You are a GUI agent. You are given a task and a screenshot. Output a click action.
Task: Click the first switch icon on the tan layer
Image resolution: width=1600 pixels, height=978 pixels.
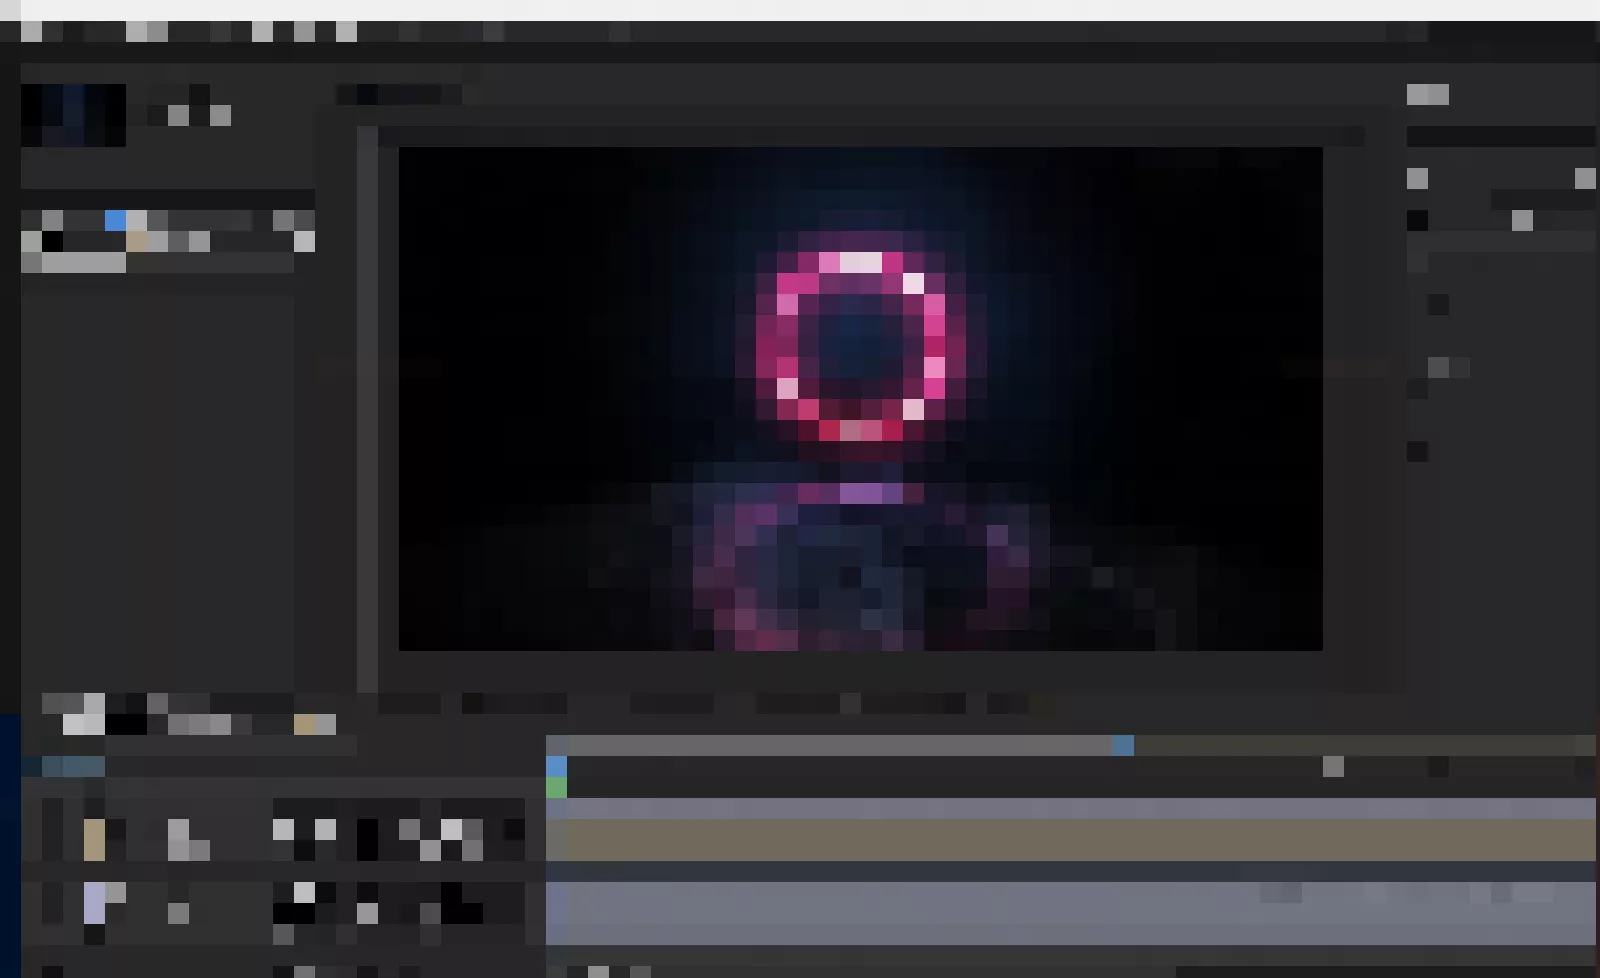(284, 830)
